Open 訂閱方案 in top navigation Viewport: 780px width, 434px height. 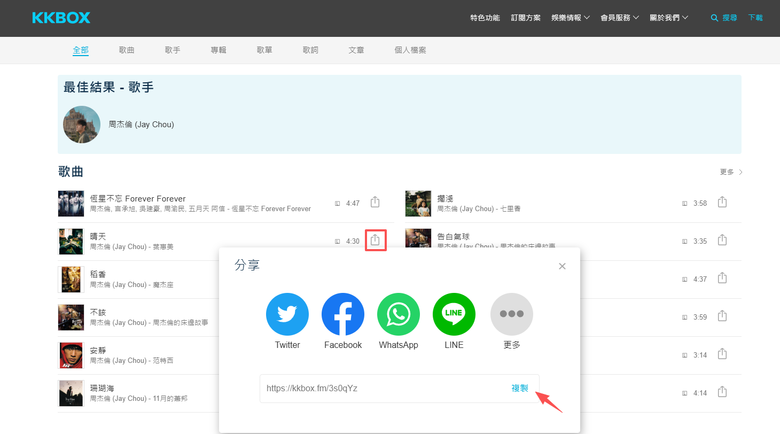[x=525, y=18]
